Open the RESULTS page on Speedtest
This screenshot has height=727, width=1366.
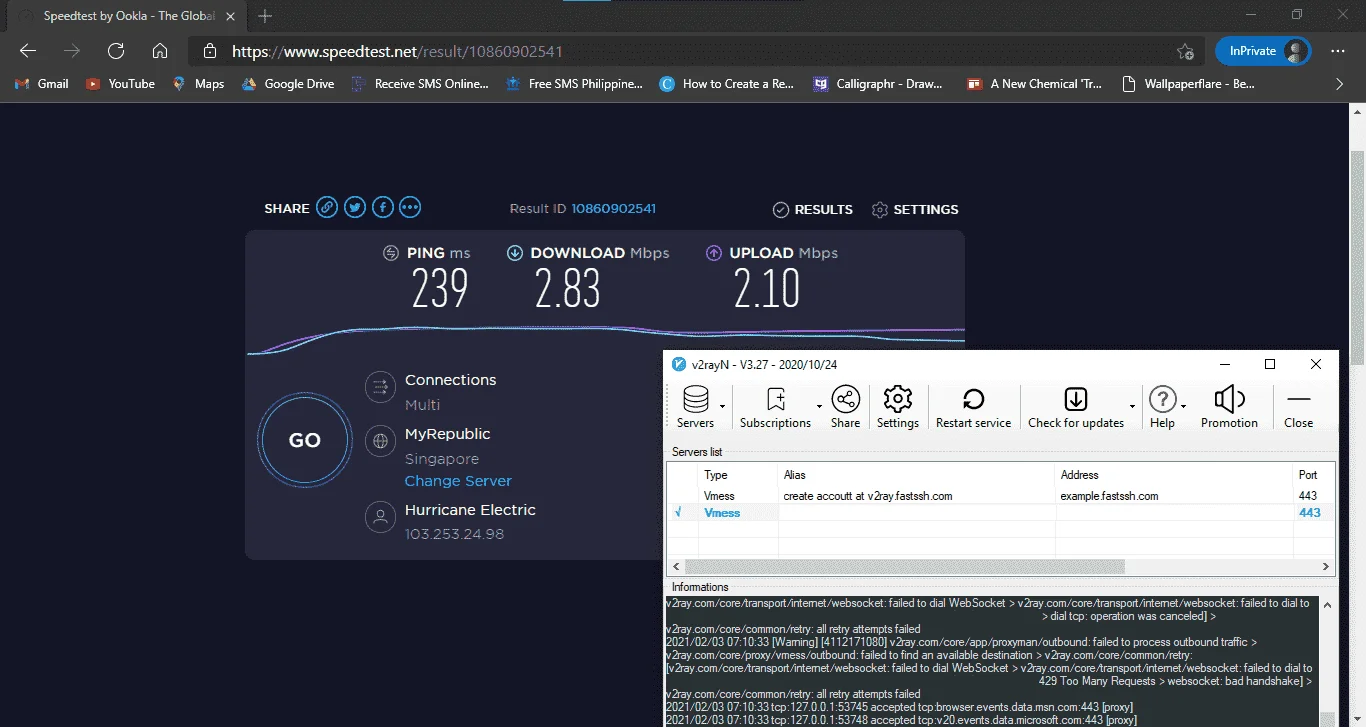(x=813, y=209)
